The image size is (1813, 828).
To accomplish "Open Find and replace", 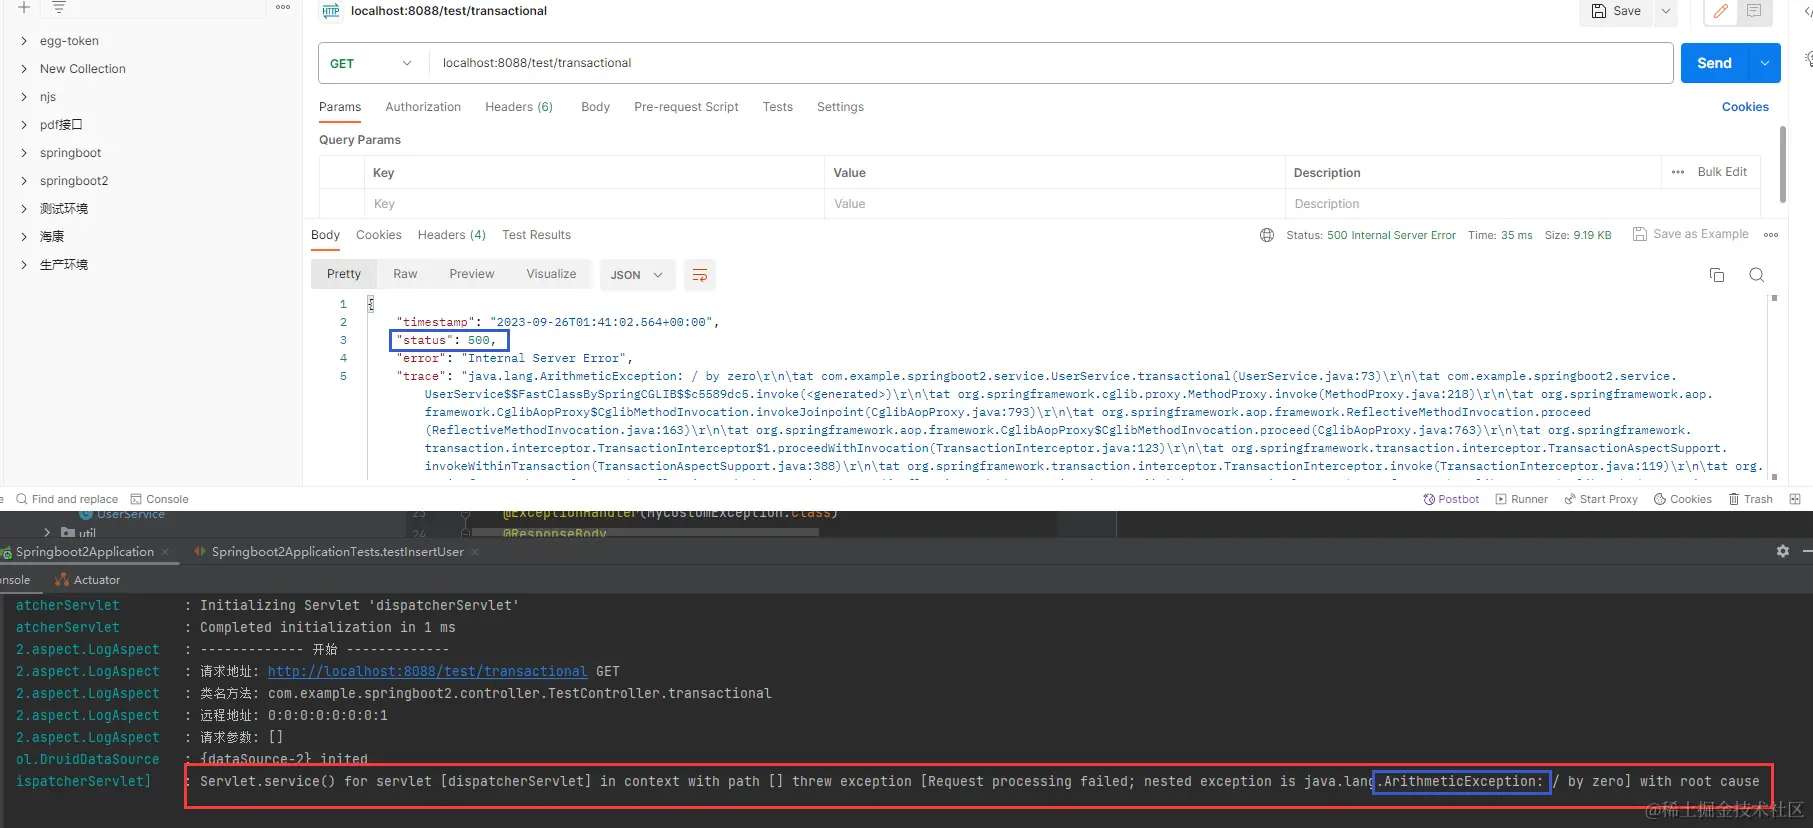I will (67, 499).
